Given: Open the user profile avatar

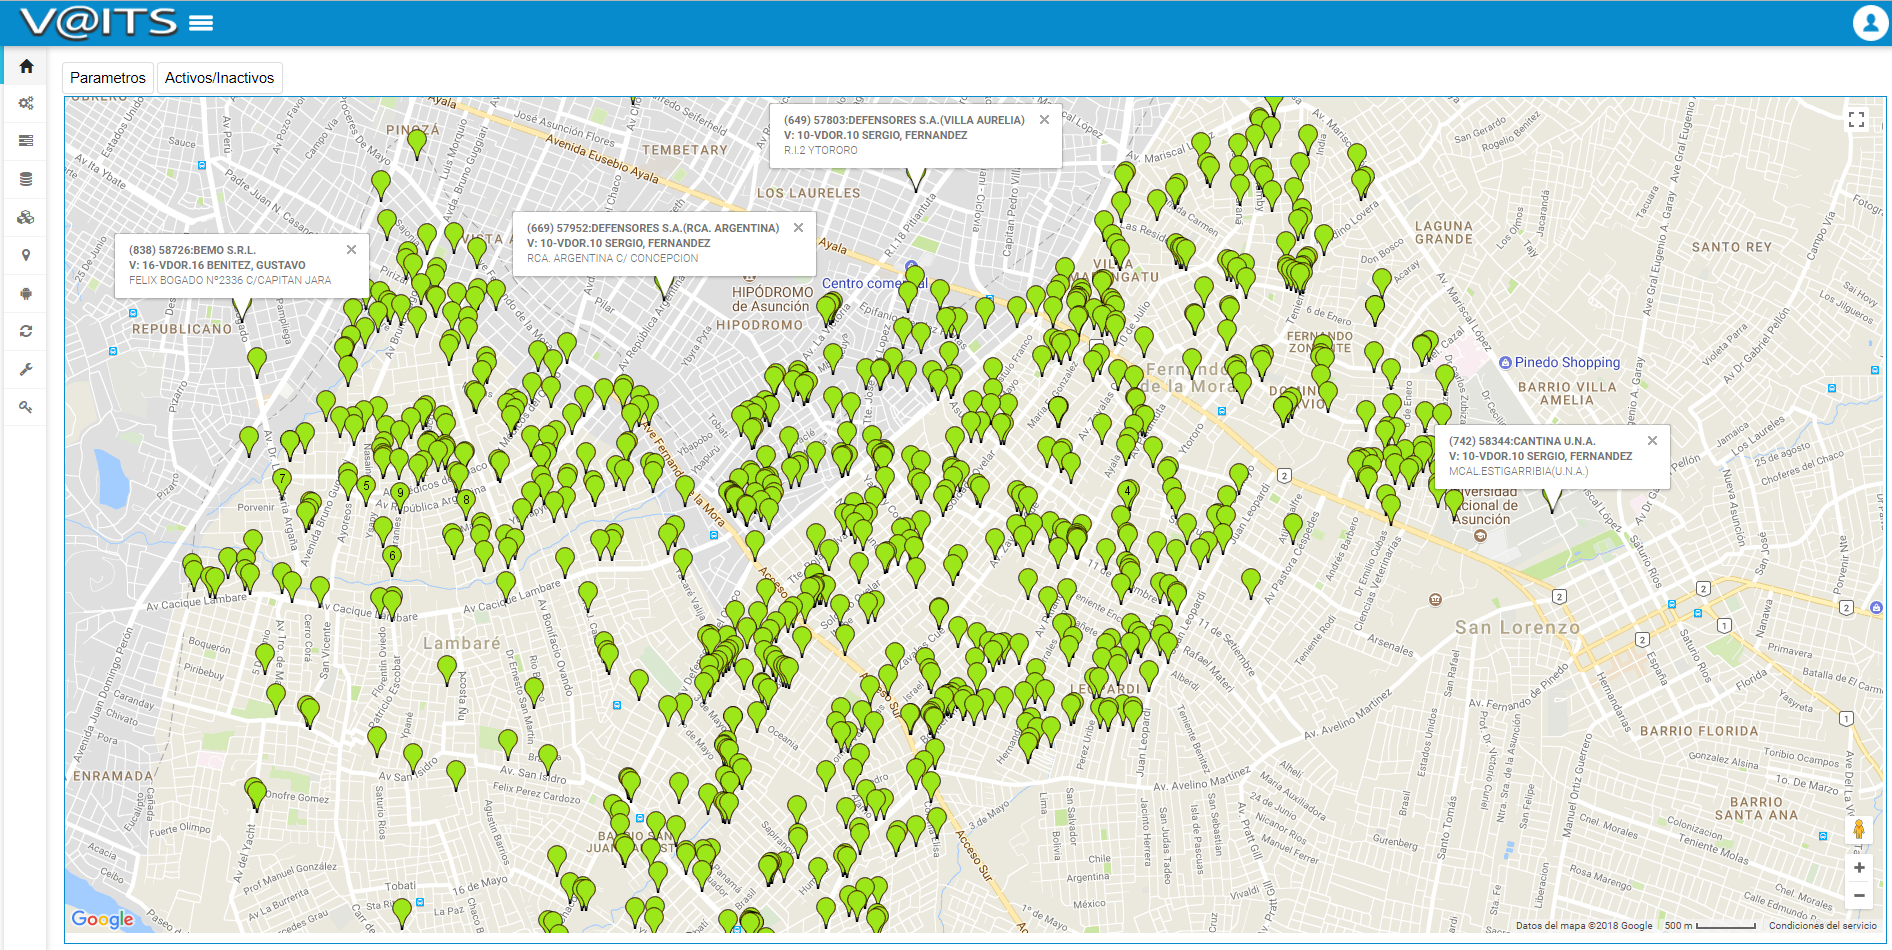Looking at the screenshot, I should 1869,22.
